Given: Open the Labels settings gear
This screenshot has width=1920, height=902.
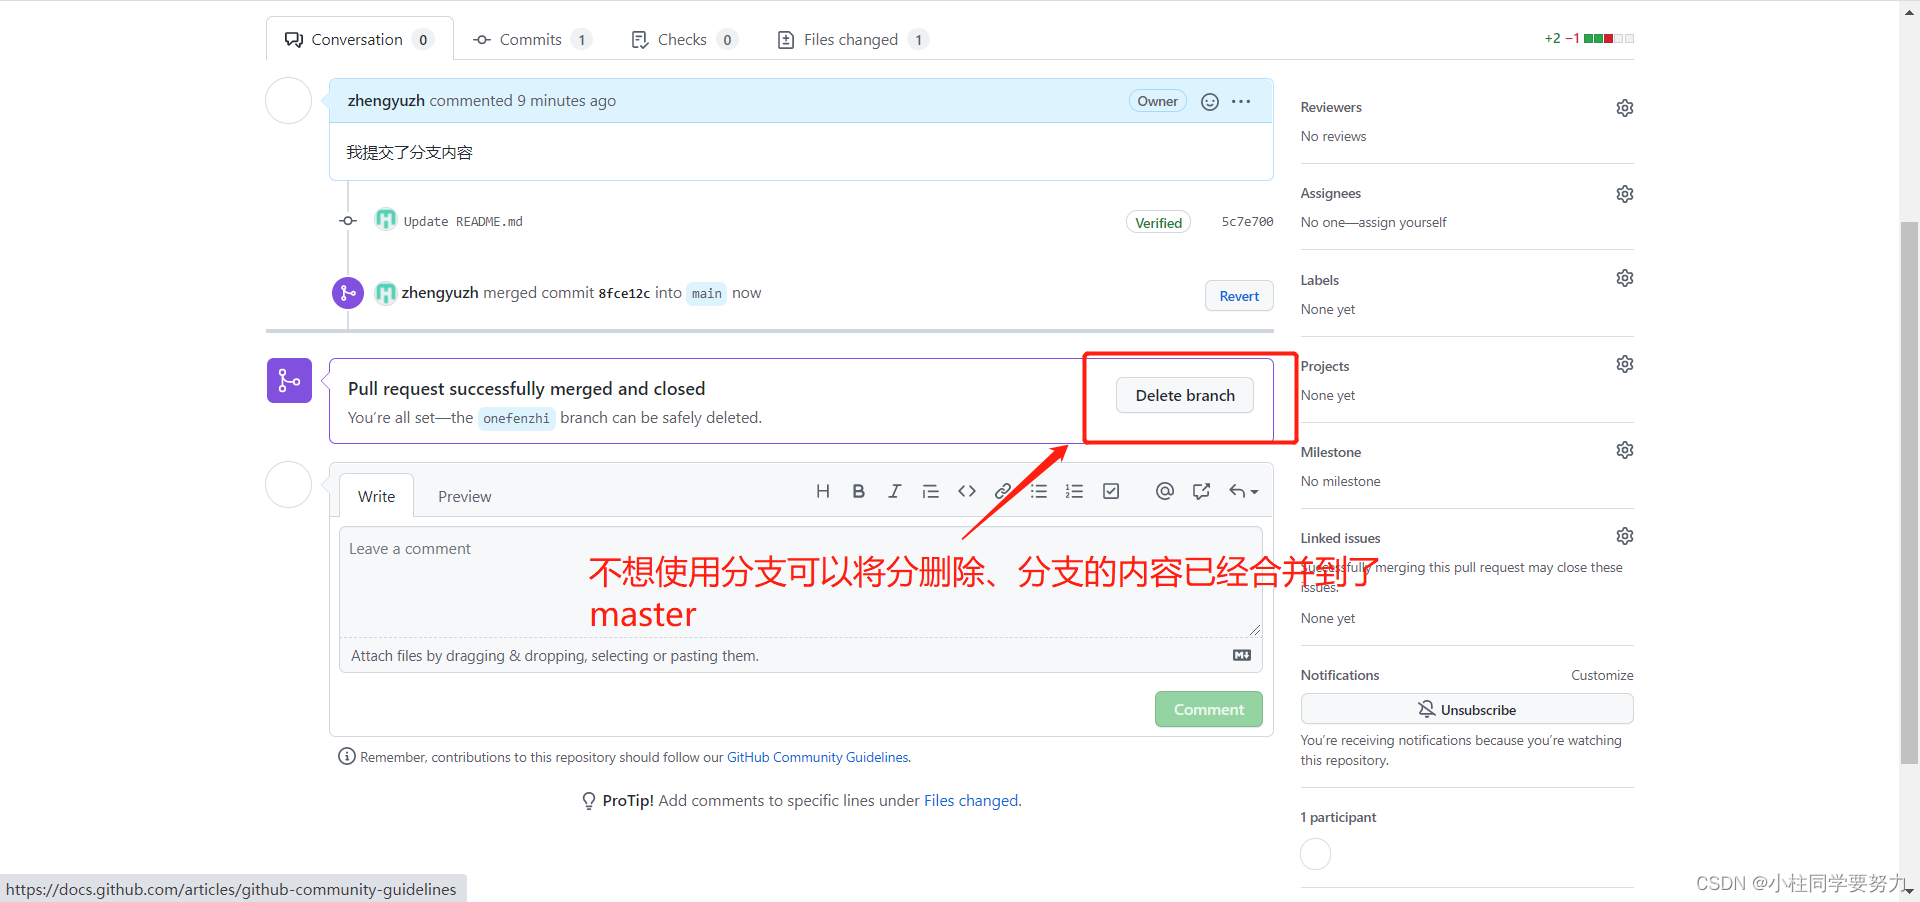Looking at the screenshot, I should pos(1624,278).
